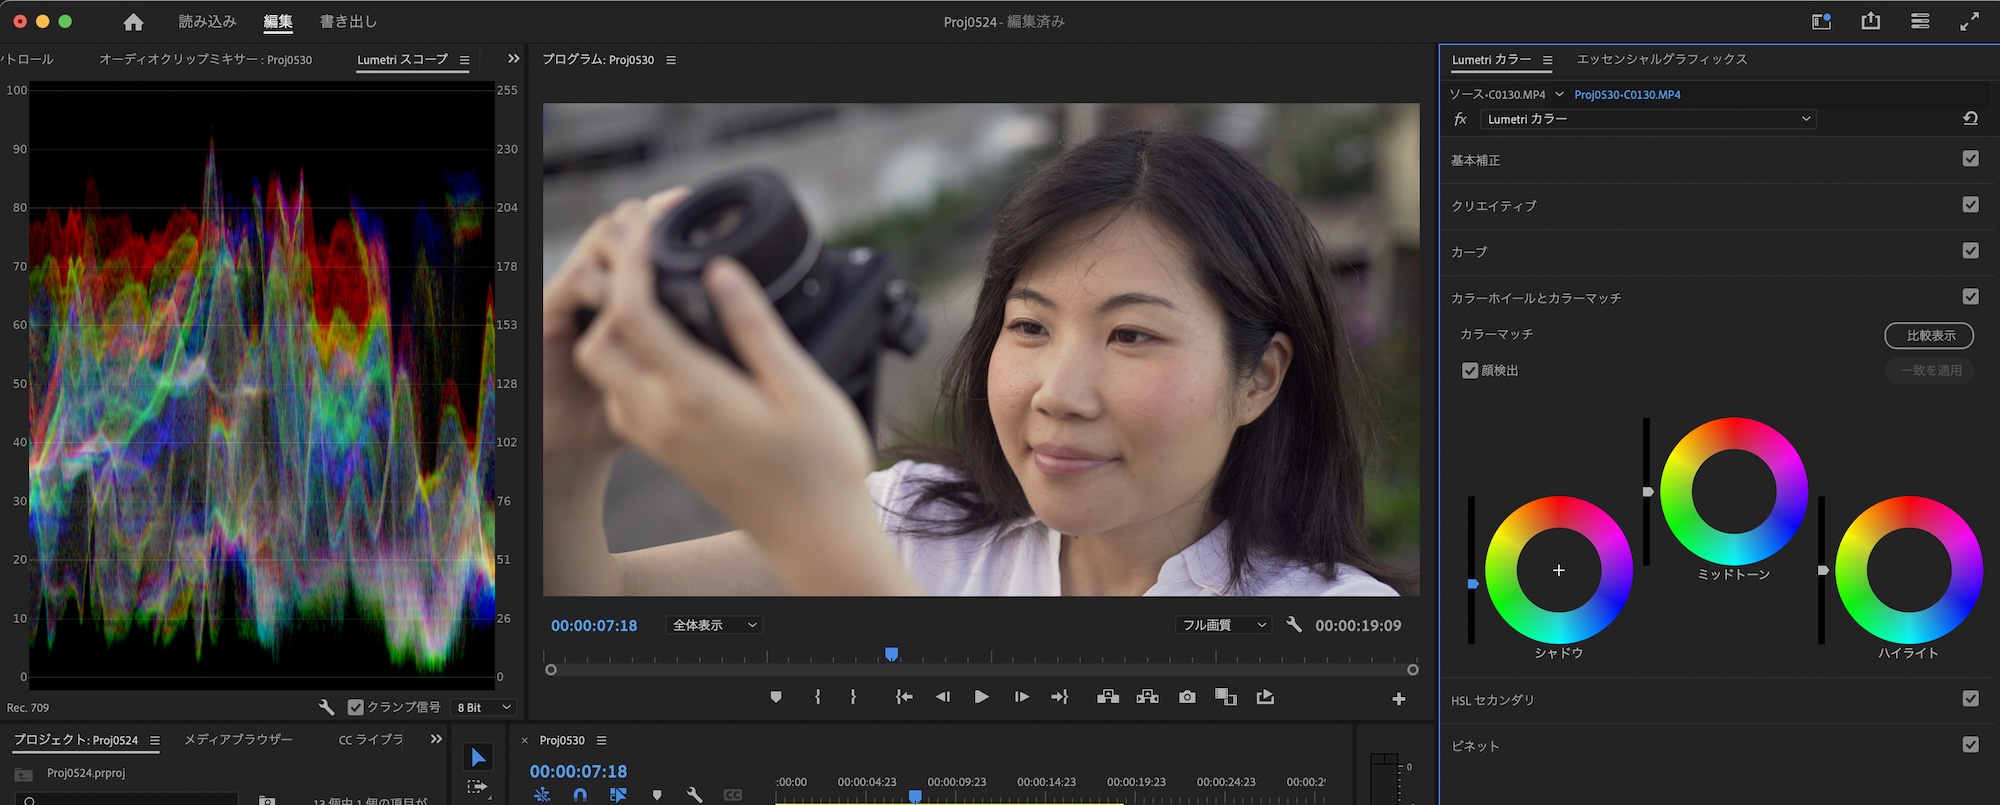2000x805 pixels.
Task: Click the Reset Lumetri effect arrow icon
Action: click(1970, 119)
